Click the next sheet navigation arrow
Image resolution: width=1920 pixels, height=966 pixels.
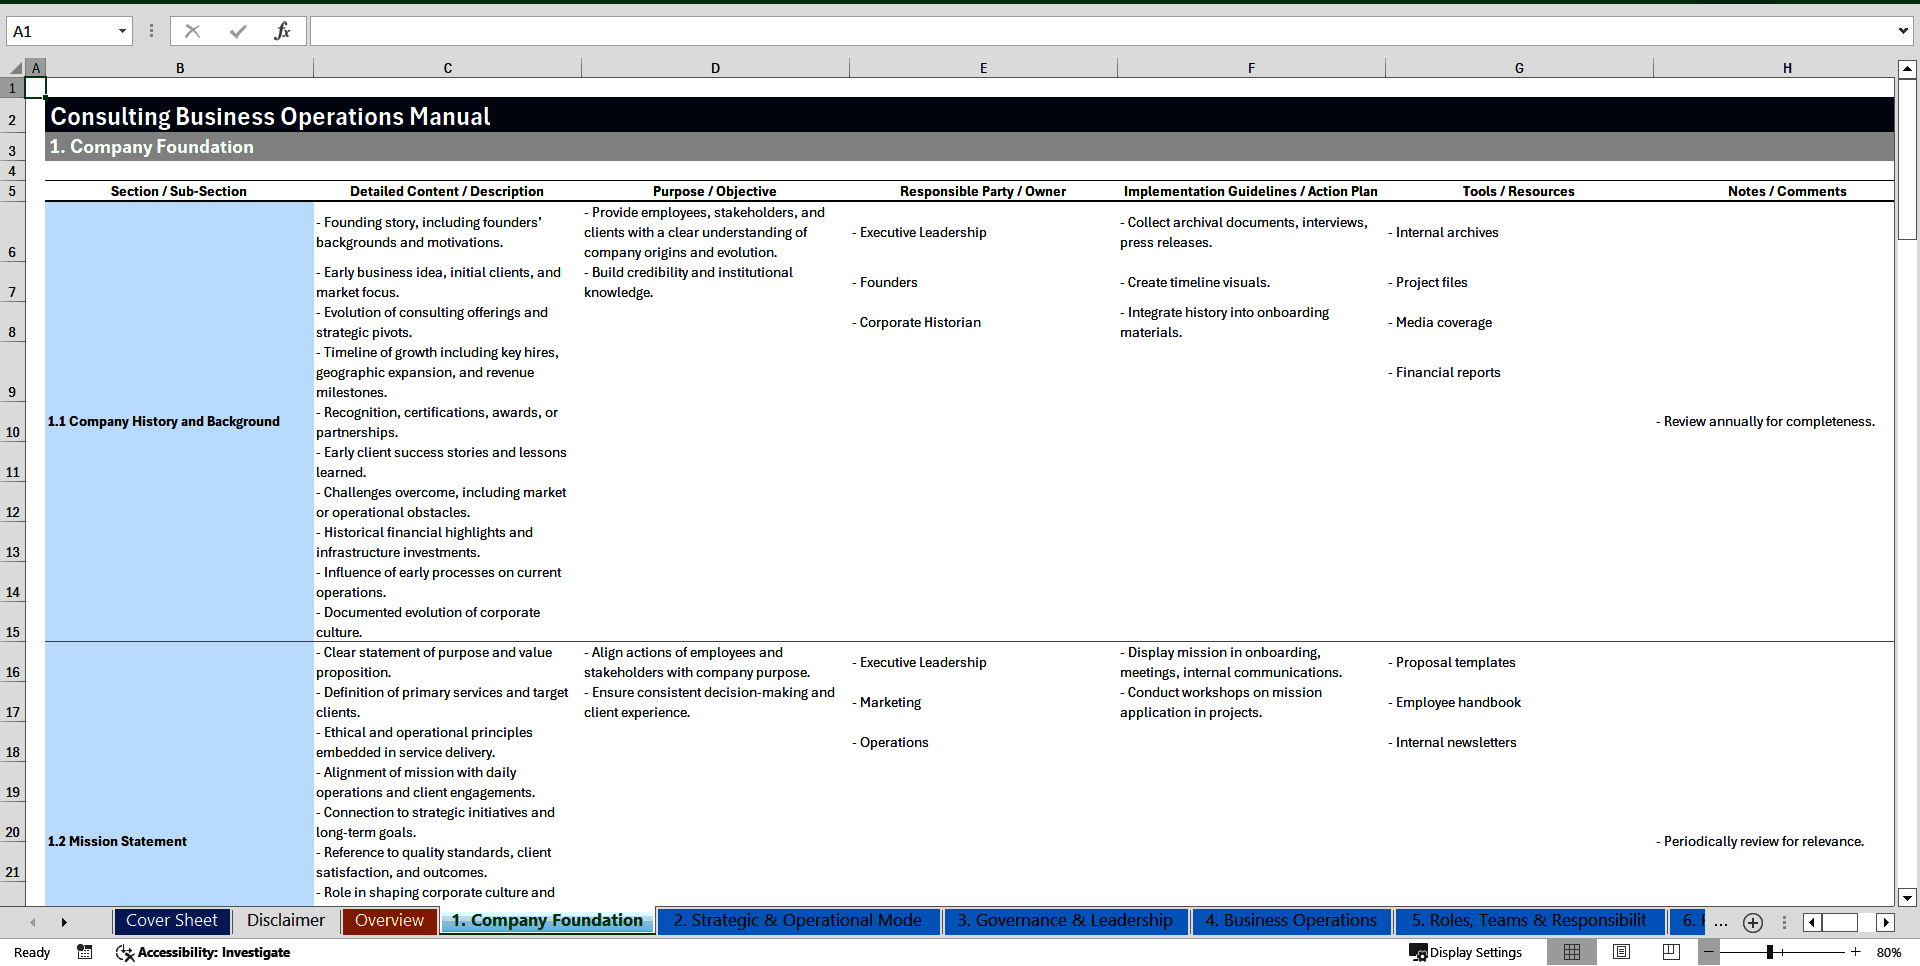pos(64,922)
